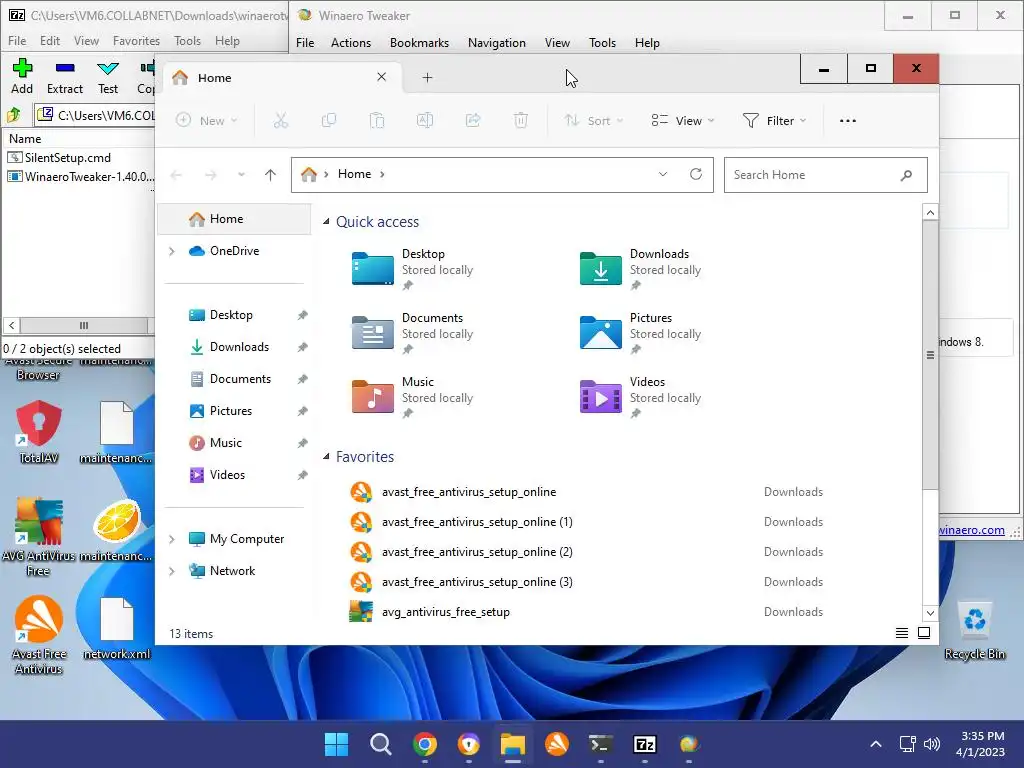
Task: Open Winaero Tweaker Actions menu
Action: click(x=351, y=43)
